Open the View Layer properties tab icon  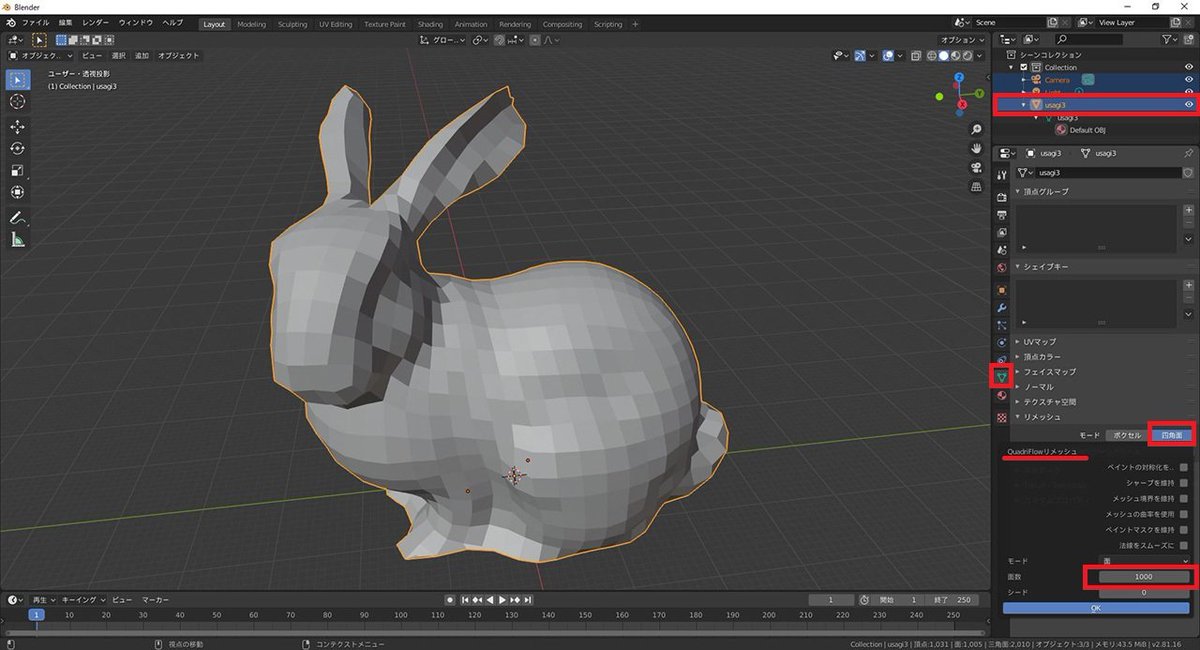click(1001, 232)
